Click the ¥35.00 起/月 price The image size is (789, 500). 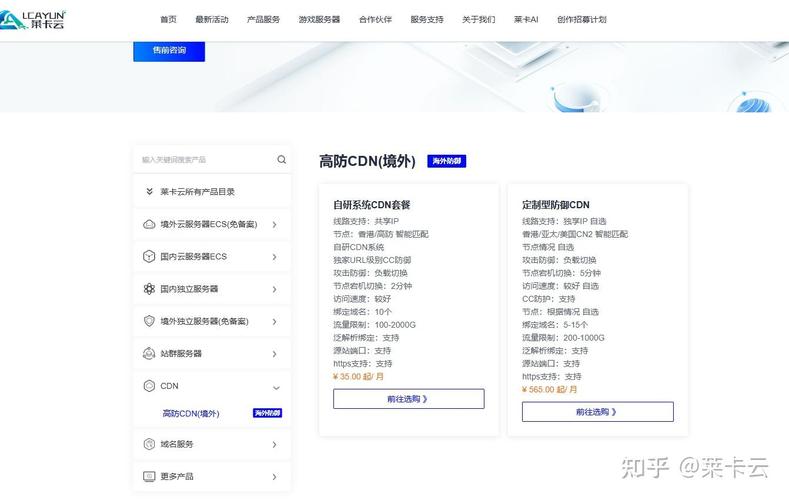pyautogui.click(x=358, y=376)
